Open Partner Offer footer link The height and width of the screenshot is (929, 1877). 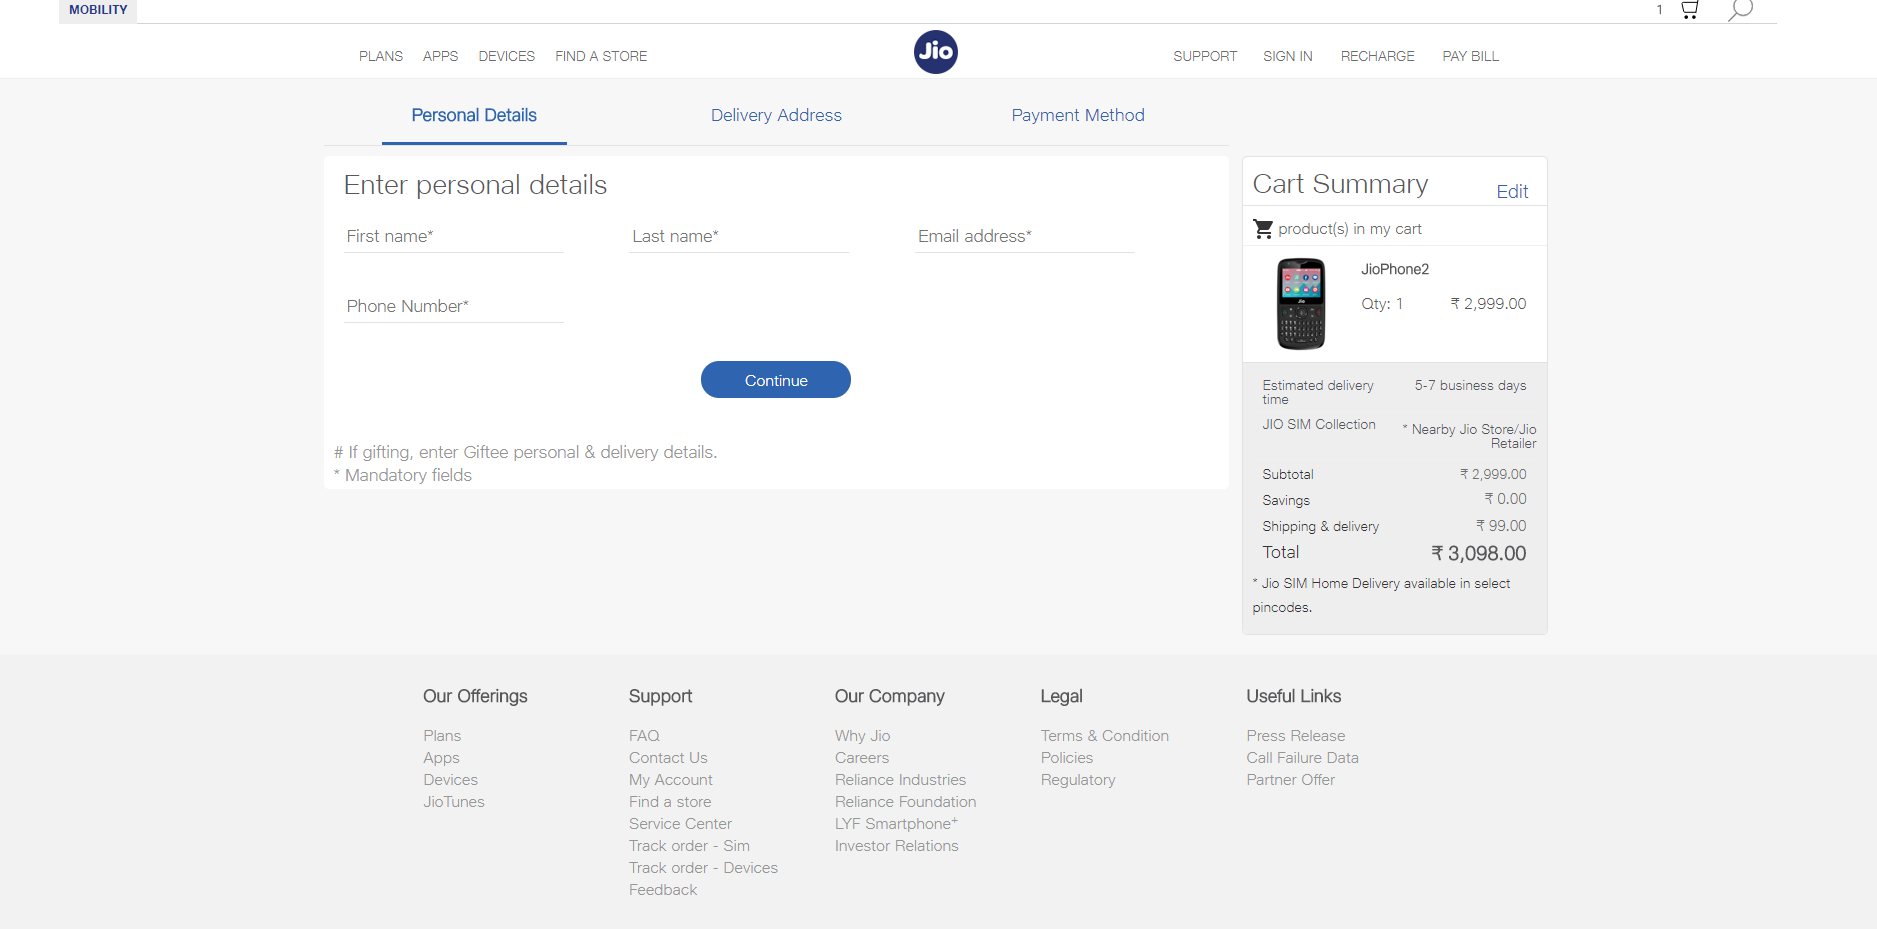1290,780
